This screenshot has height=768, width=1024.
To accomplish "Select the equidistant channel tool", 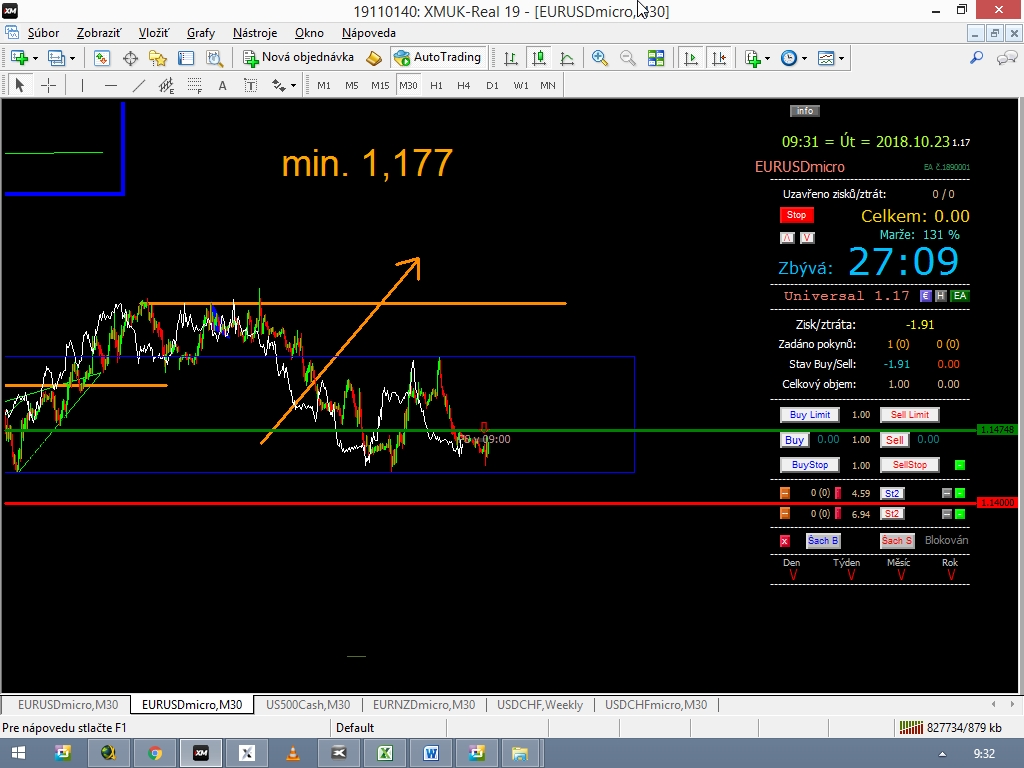I will tap(167, 85).
